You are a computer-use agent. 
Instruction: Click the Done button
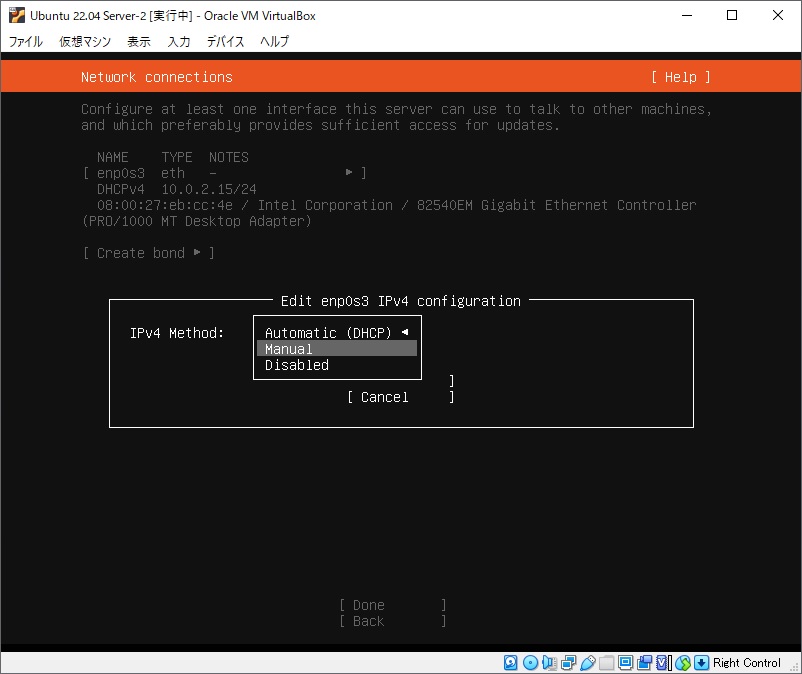click(393, 605)
